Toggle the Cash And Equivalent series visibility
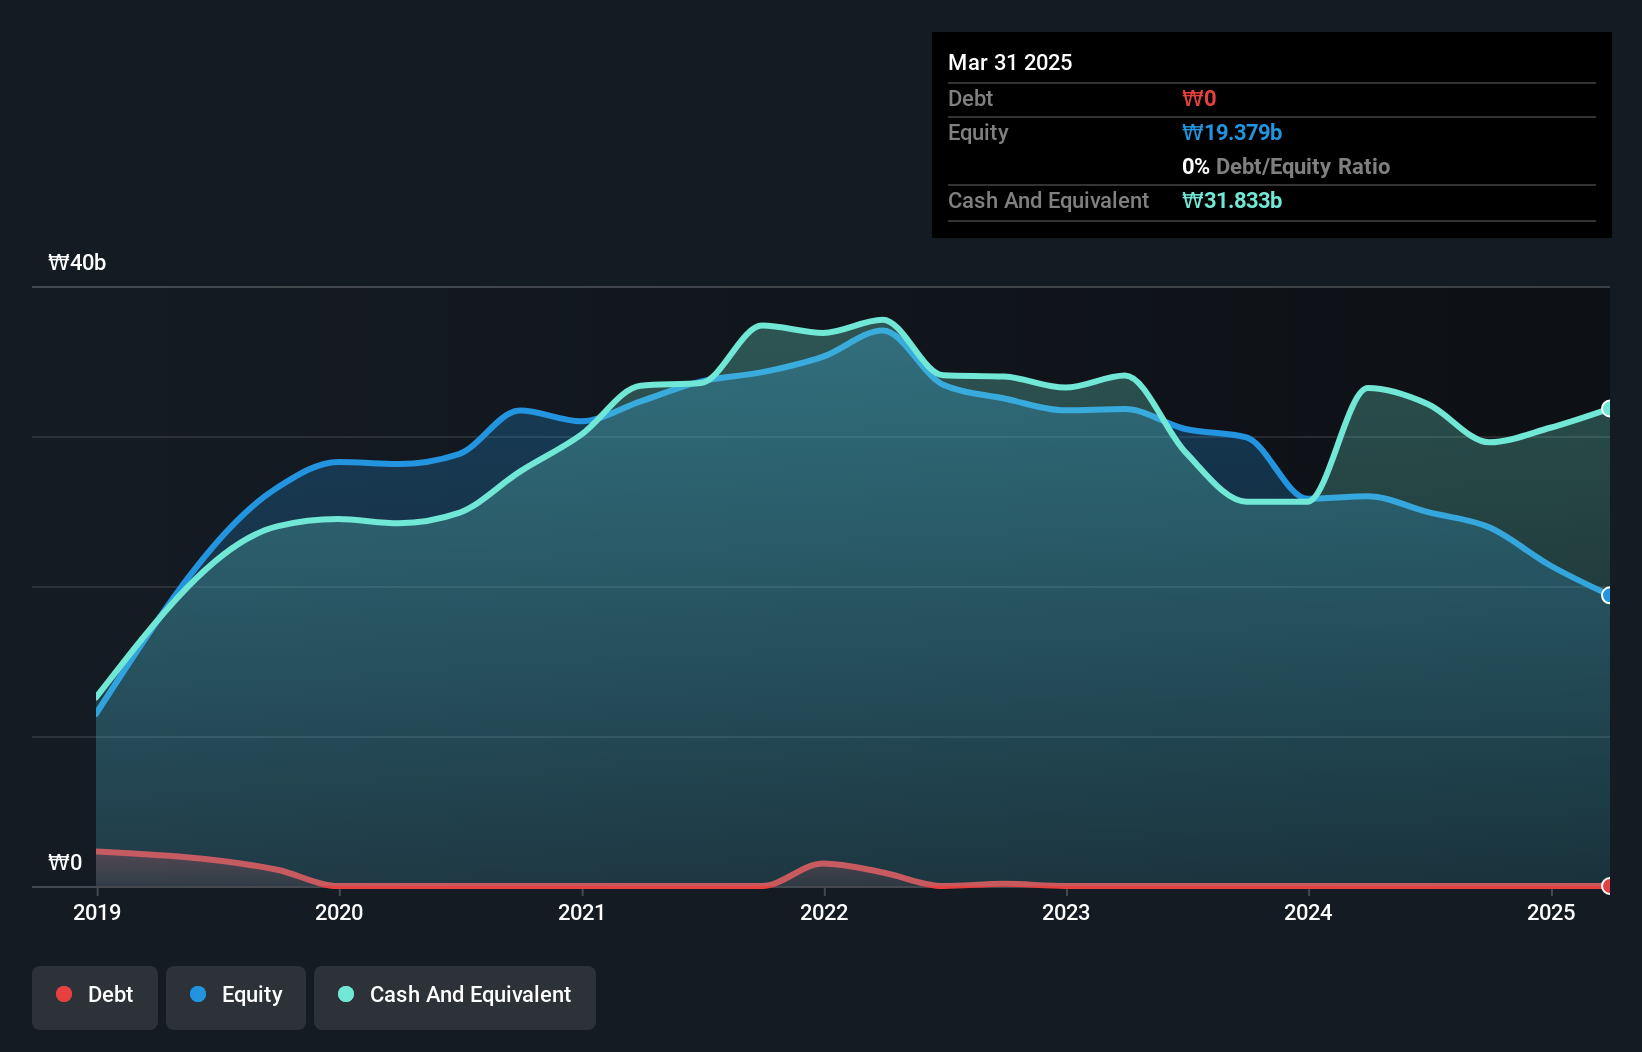The image size is (1642, 1052). point(454,997)
